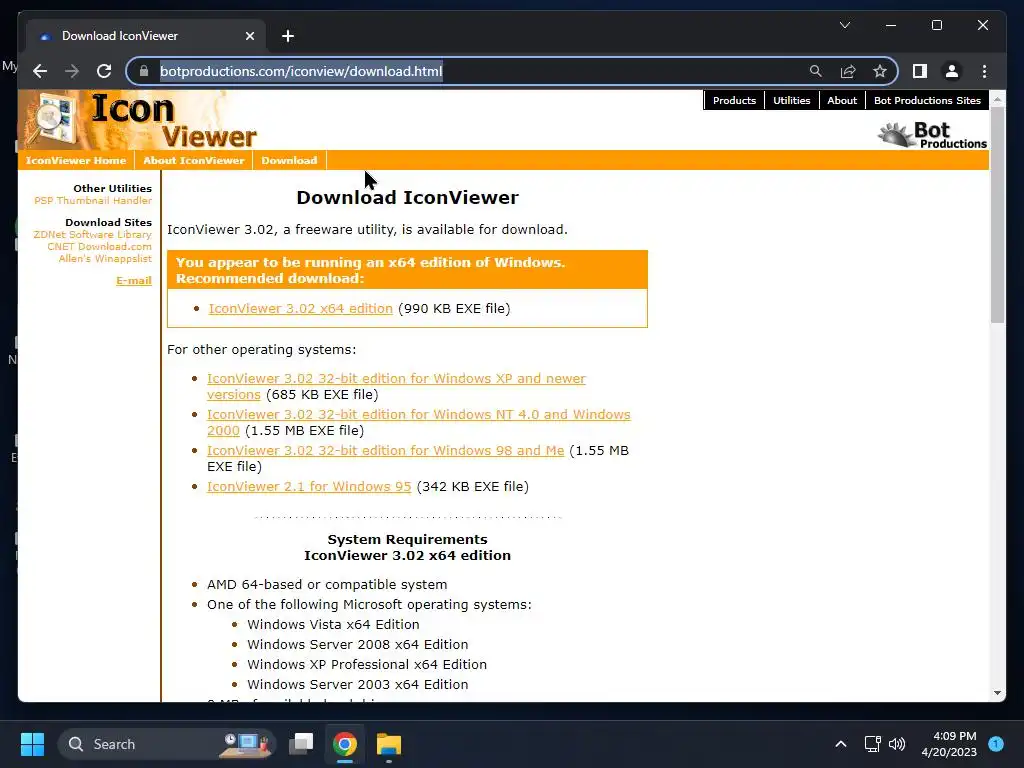The height and width of the screenshot is (768, 1024).
Task: Select the Download nav item
Action: click(x=289, y=161)
